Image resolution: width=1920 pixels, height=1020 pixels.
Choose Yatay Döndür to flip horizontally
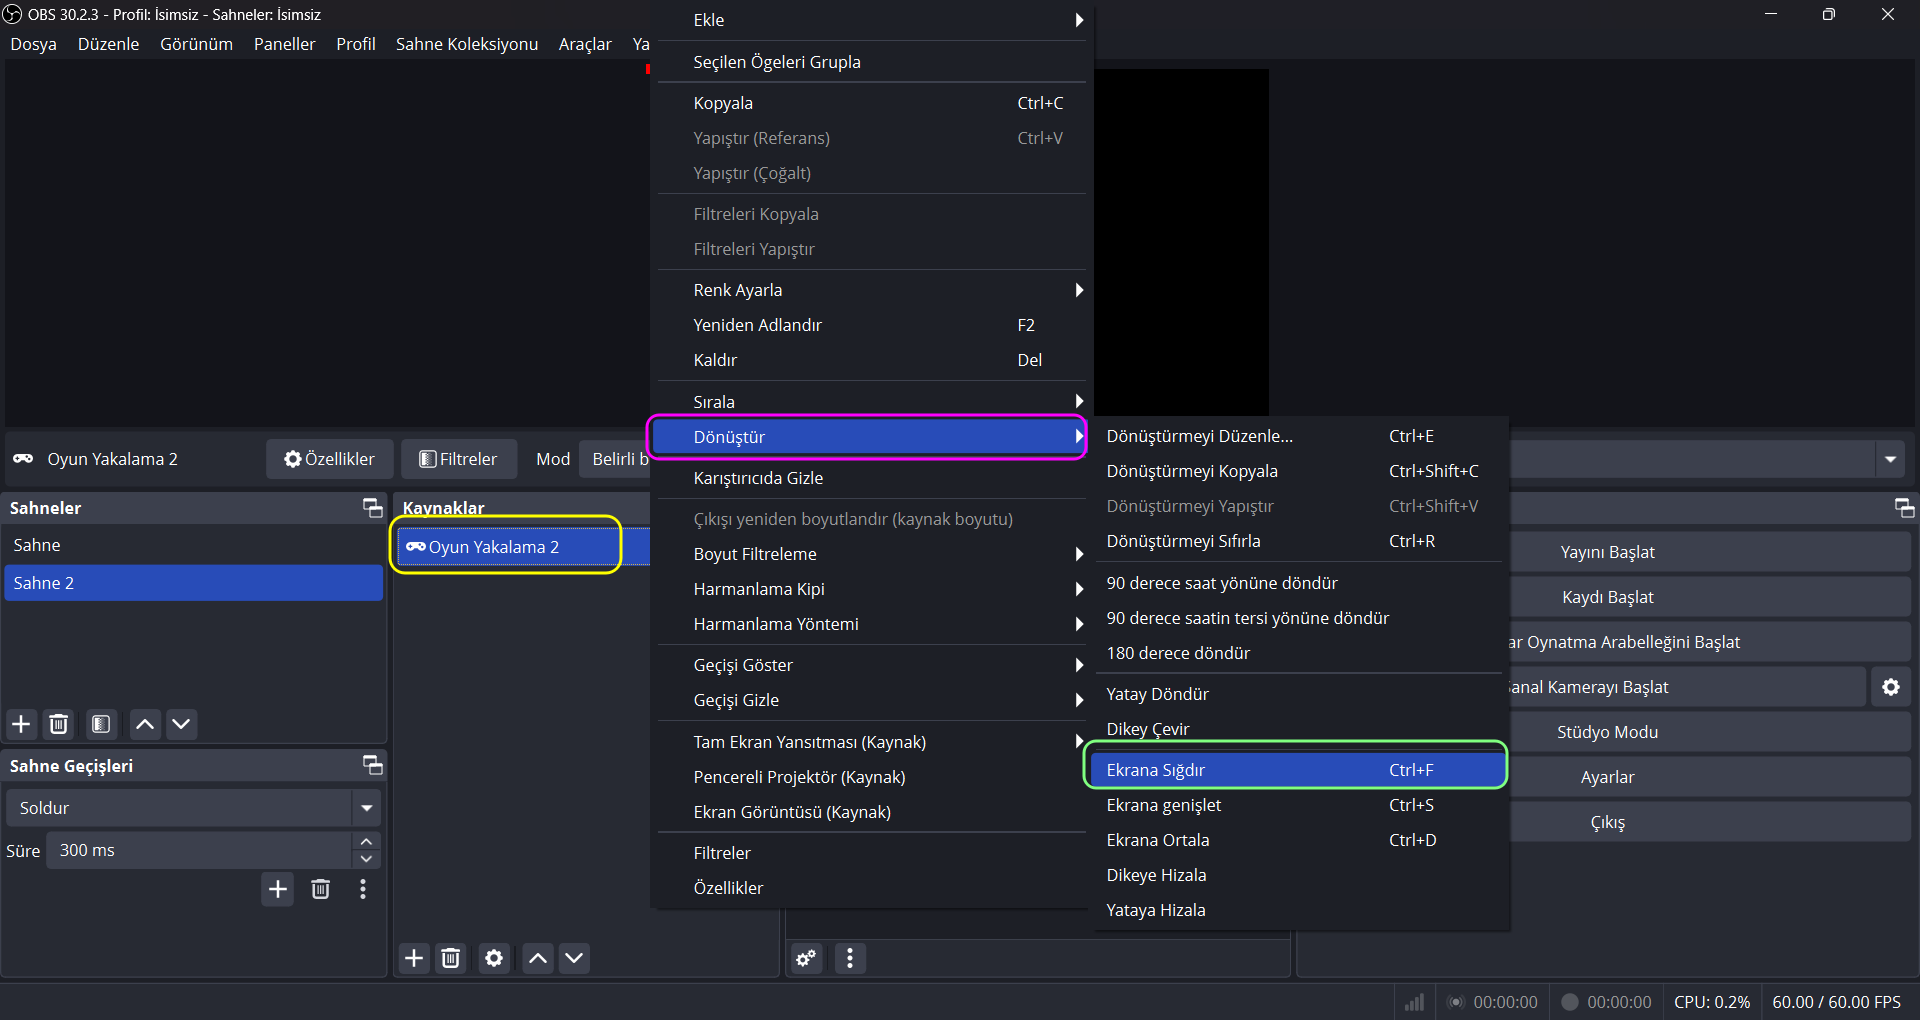point(1296,694)
